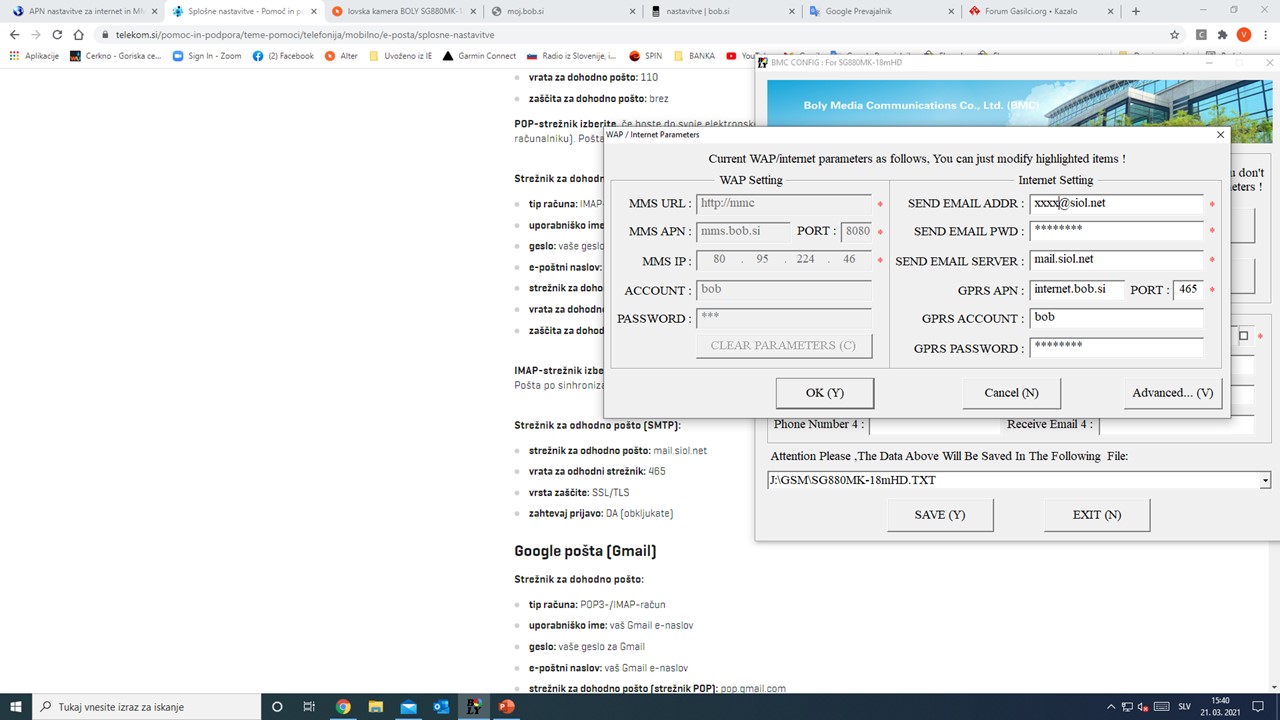Open File Explorer from taskbar
Screen dimensions: 1280x720
pyautogui.click(x=375, y=706)
